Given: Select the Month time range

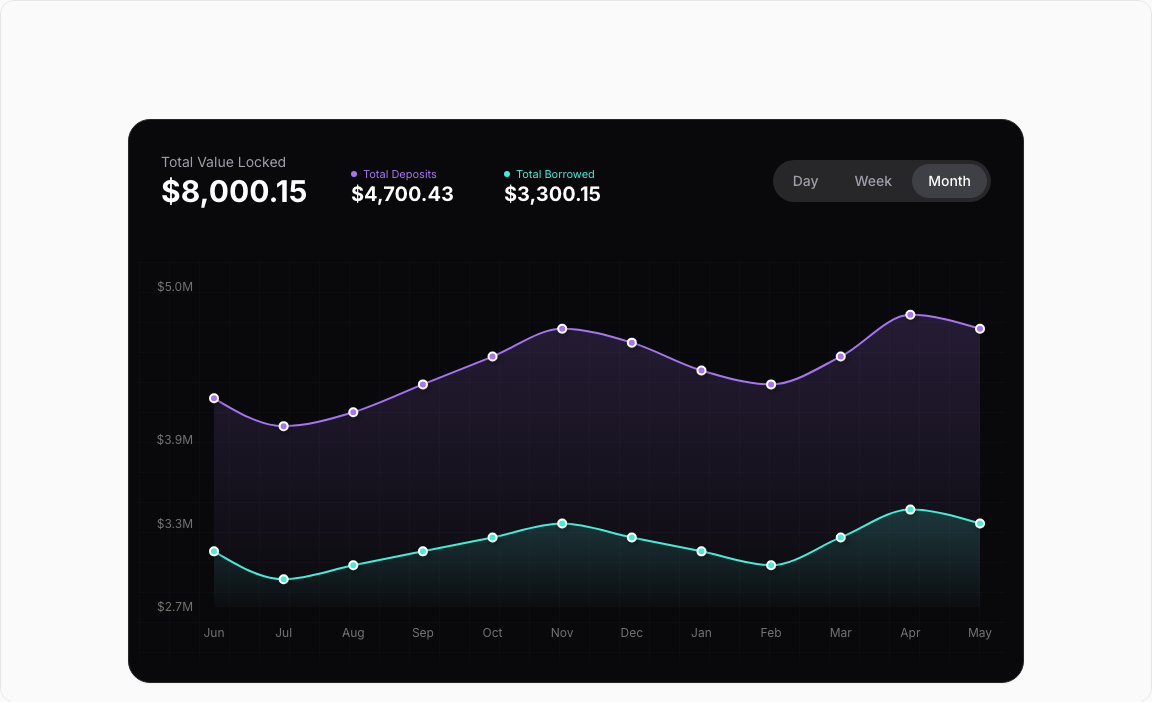Looking at the screenshot, I should [x=949, y=181].
